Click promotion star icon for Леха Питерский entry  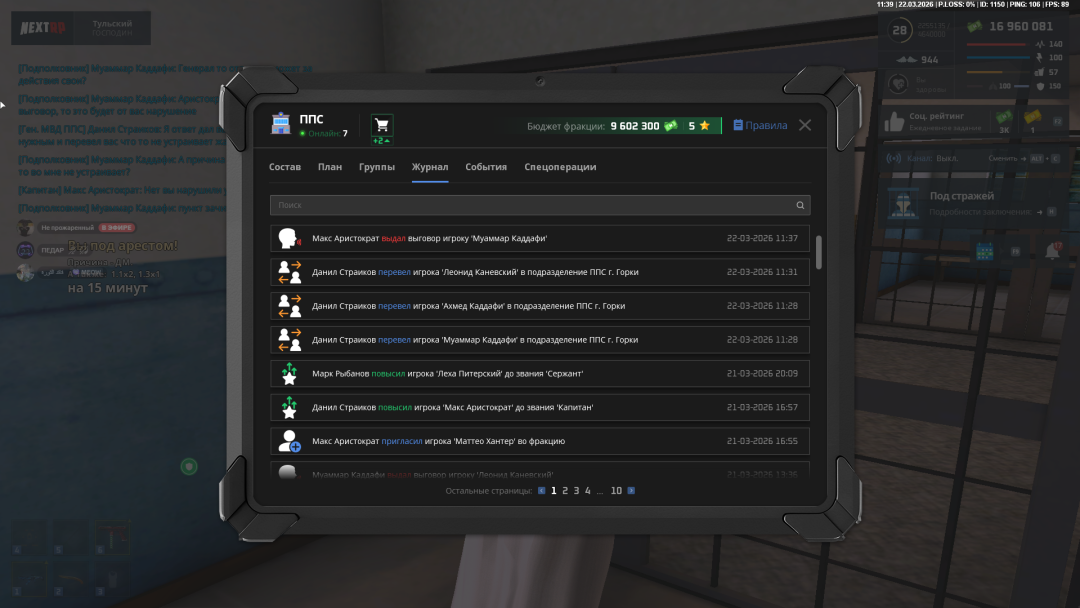coord(289,374)
